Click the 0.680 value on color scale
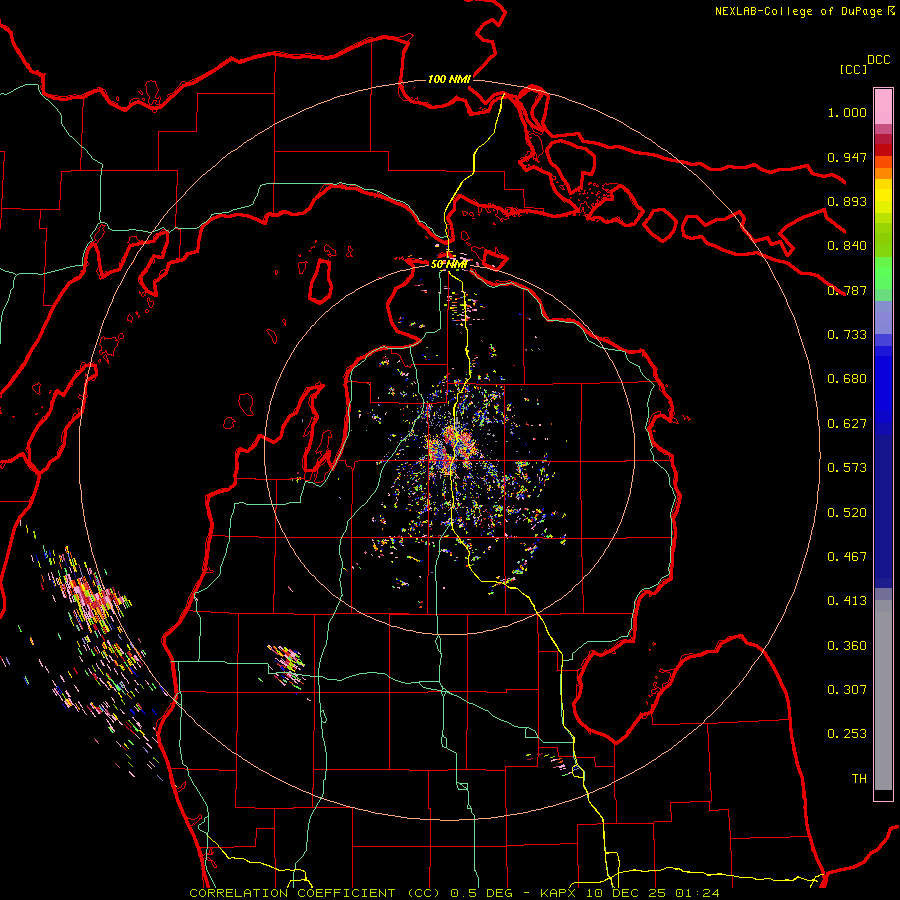Screen dimensions: 900x900 [x=847, y=379]
